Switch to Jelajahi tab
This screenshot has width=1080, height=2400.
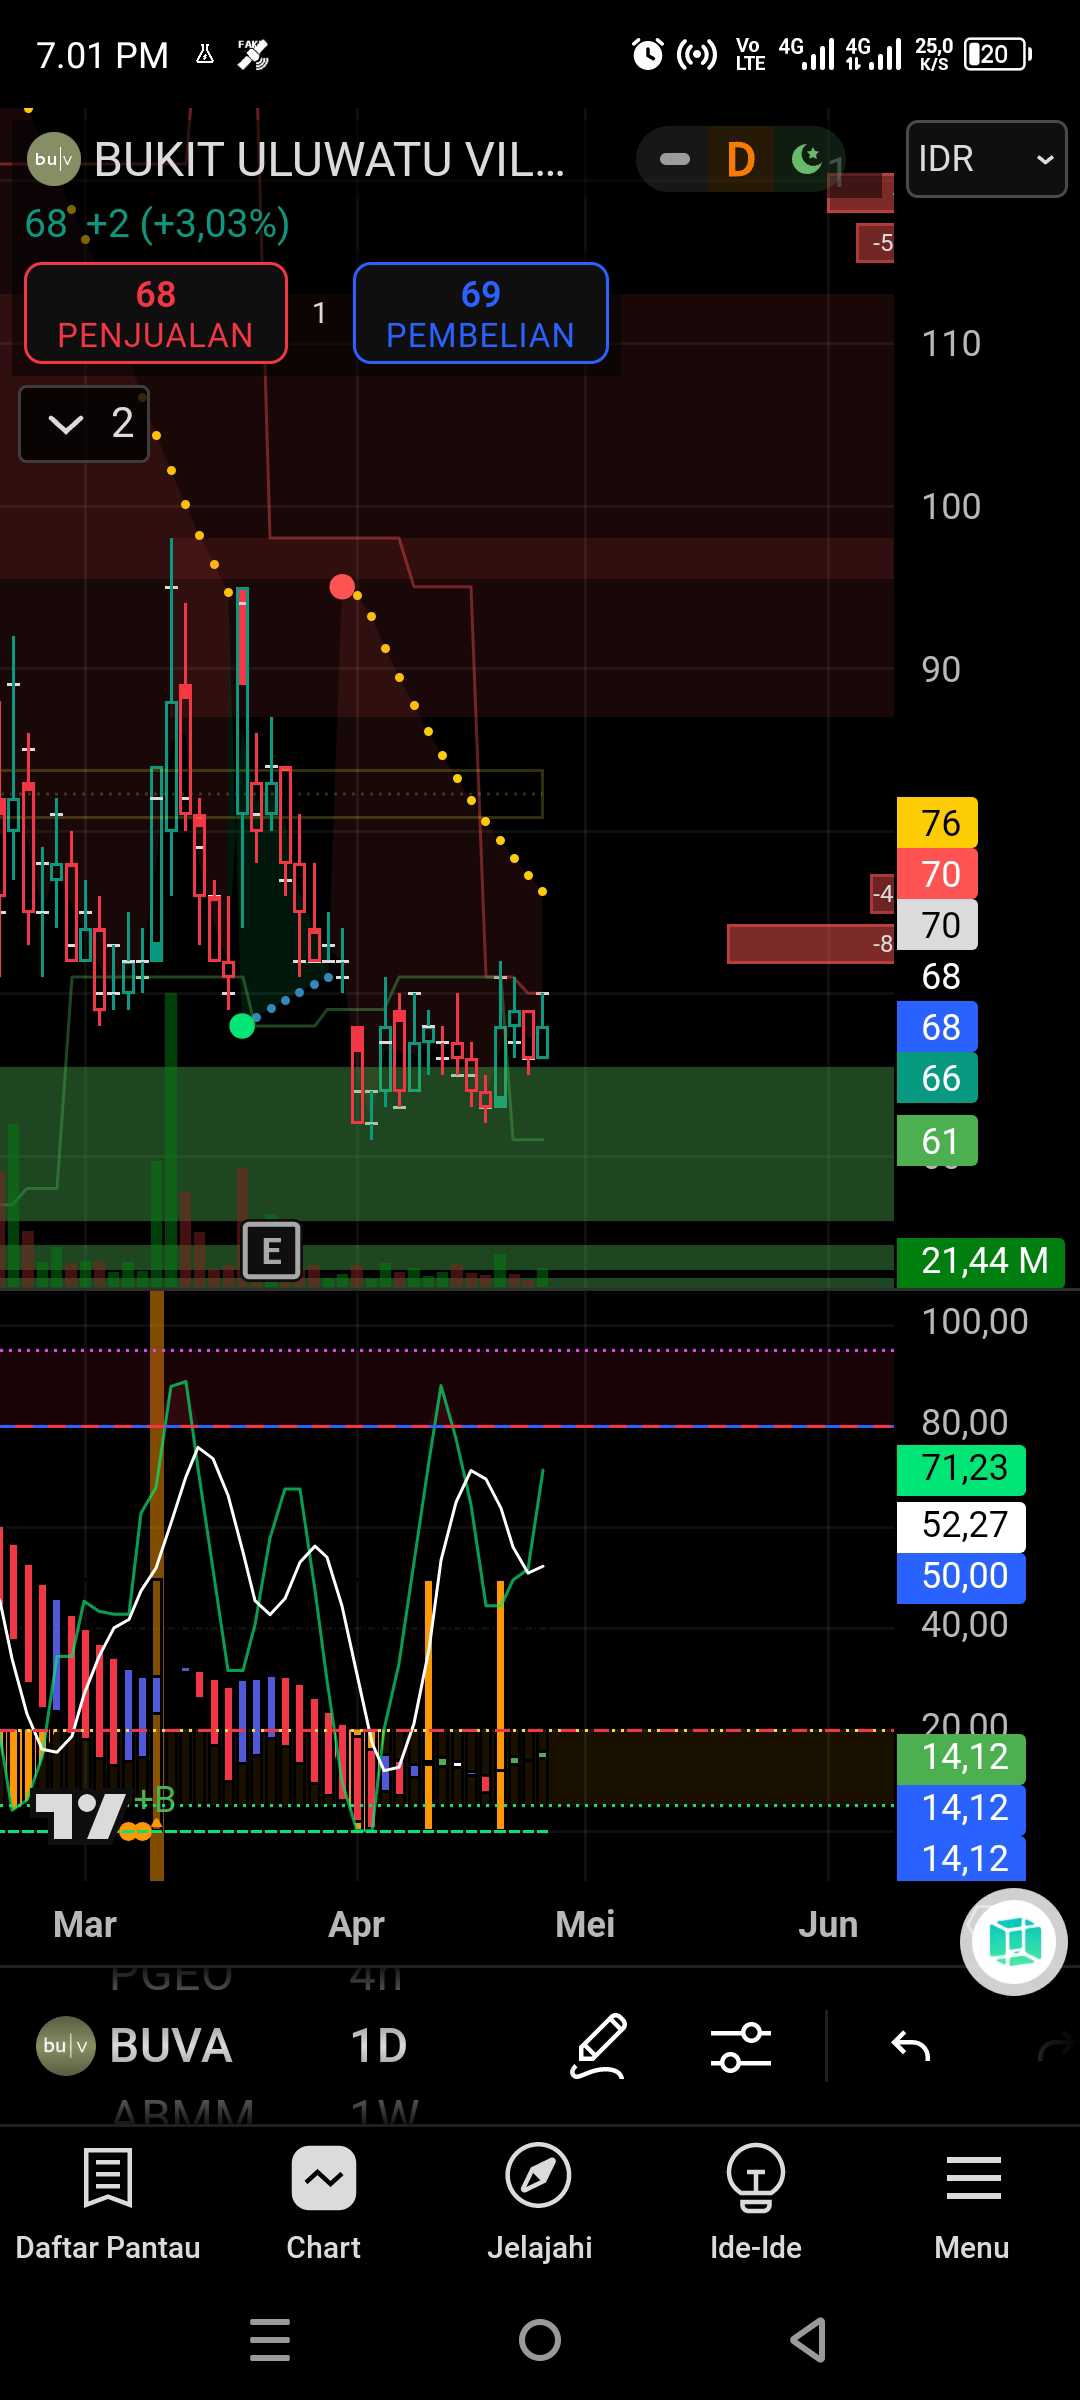tap(540, 2205)
